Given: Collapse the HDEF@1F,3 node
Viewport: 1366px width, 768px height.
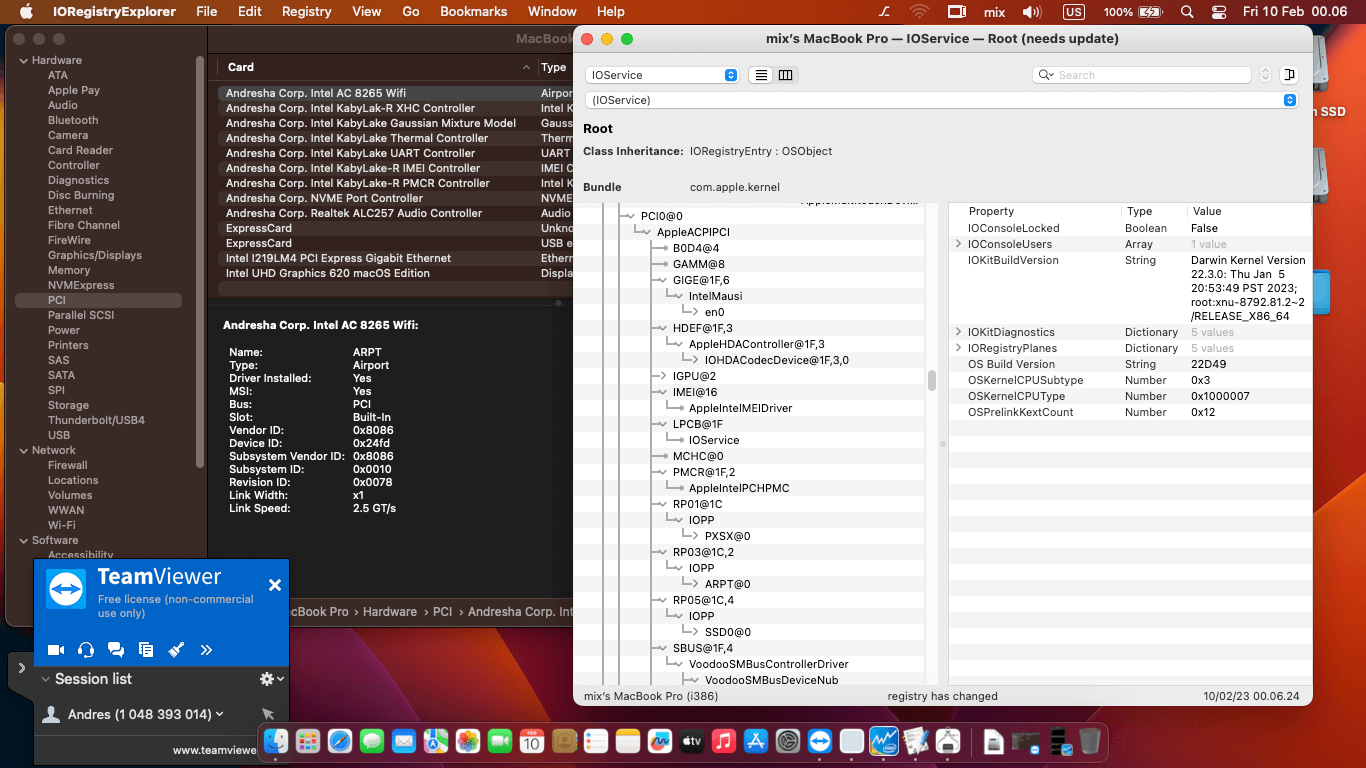Looking at the screenshot, I should (x=660, y=328).
